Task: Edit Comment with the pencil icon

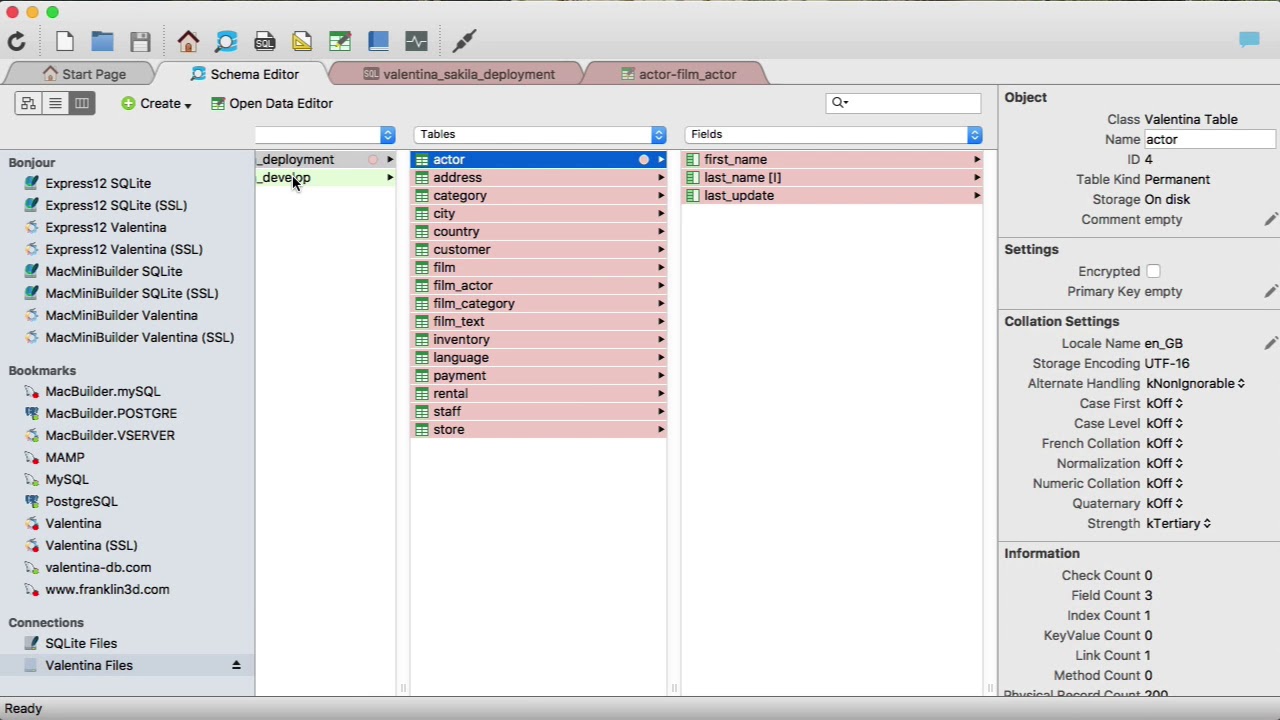Action: pyautogui.click(x=1270, y=219)
